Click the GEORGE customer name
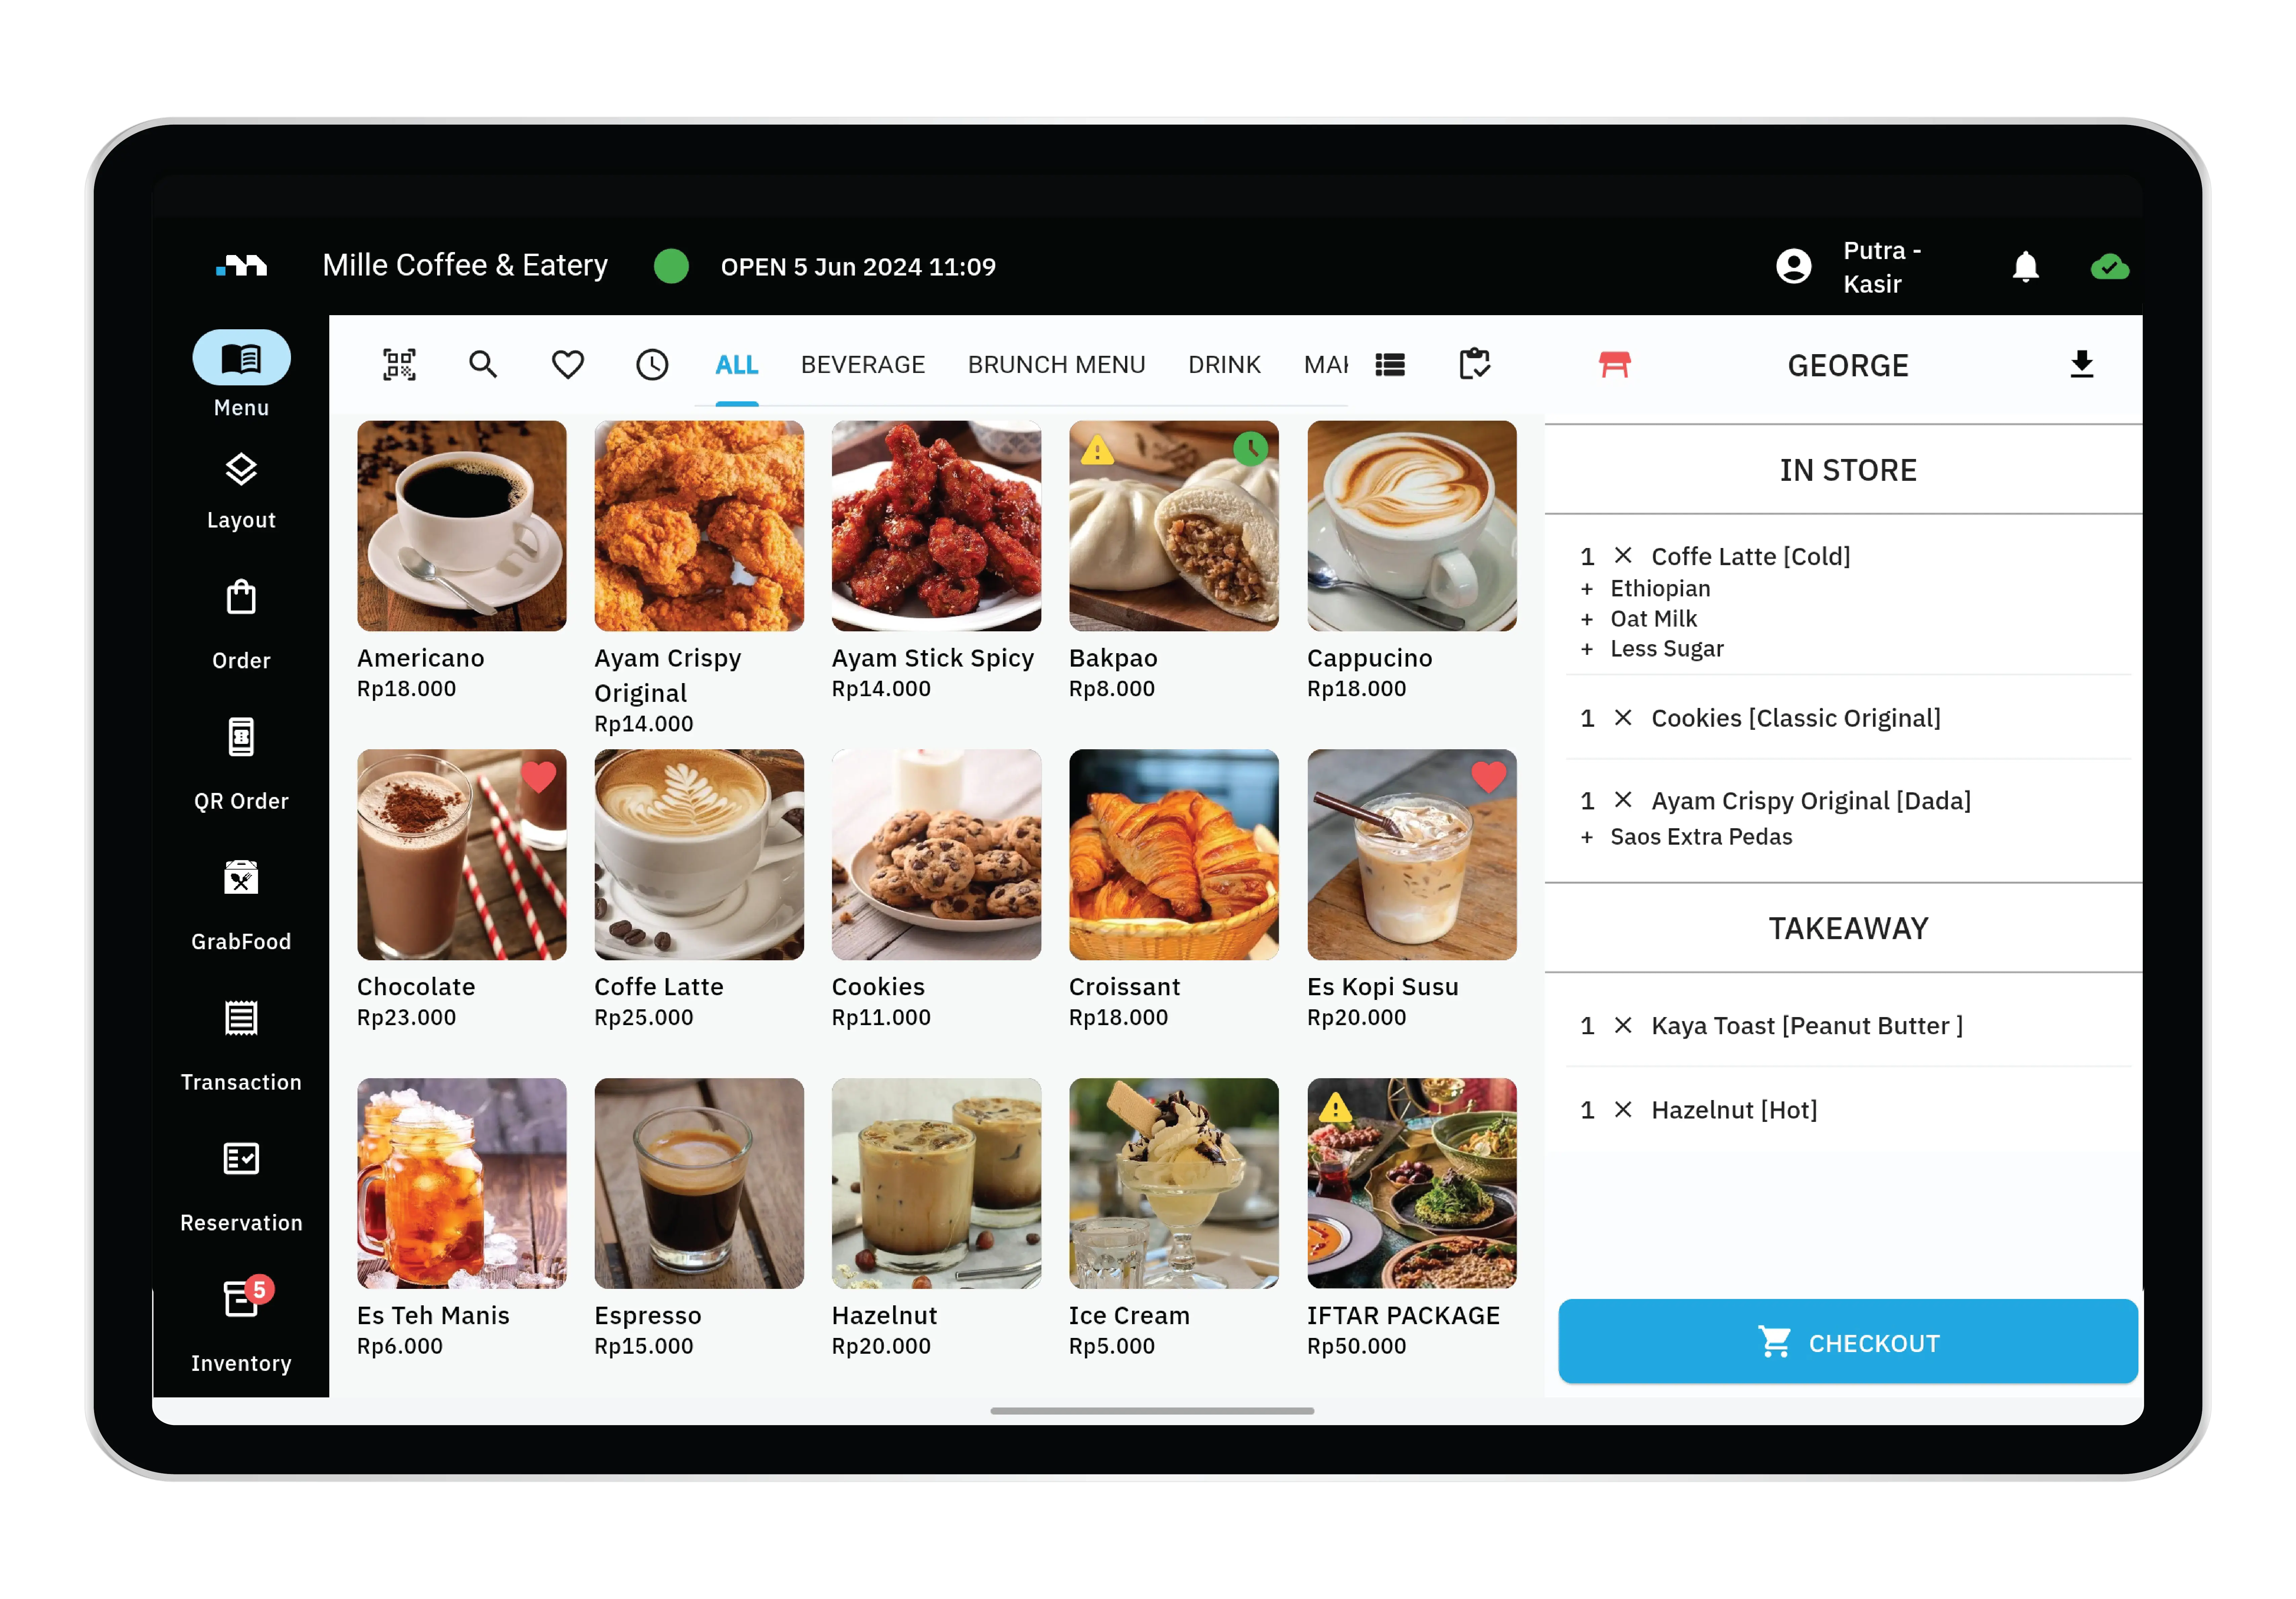The width and height of the screenshot is (2296, 1599). 1848,366
